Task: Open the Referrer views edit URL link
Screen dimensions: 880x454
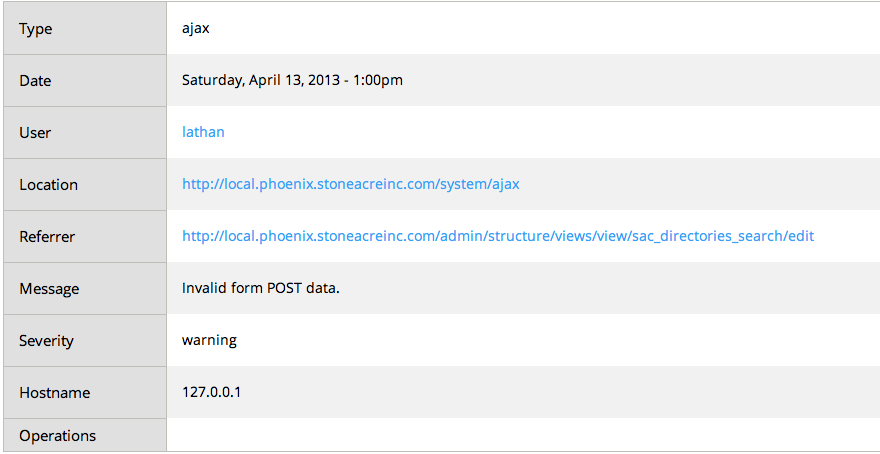Action: (497, 237)
